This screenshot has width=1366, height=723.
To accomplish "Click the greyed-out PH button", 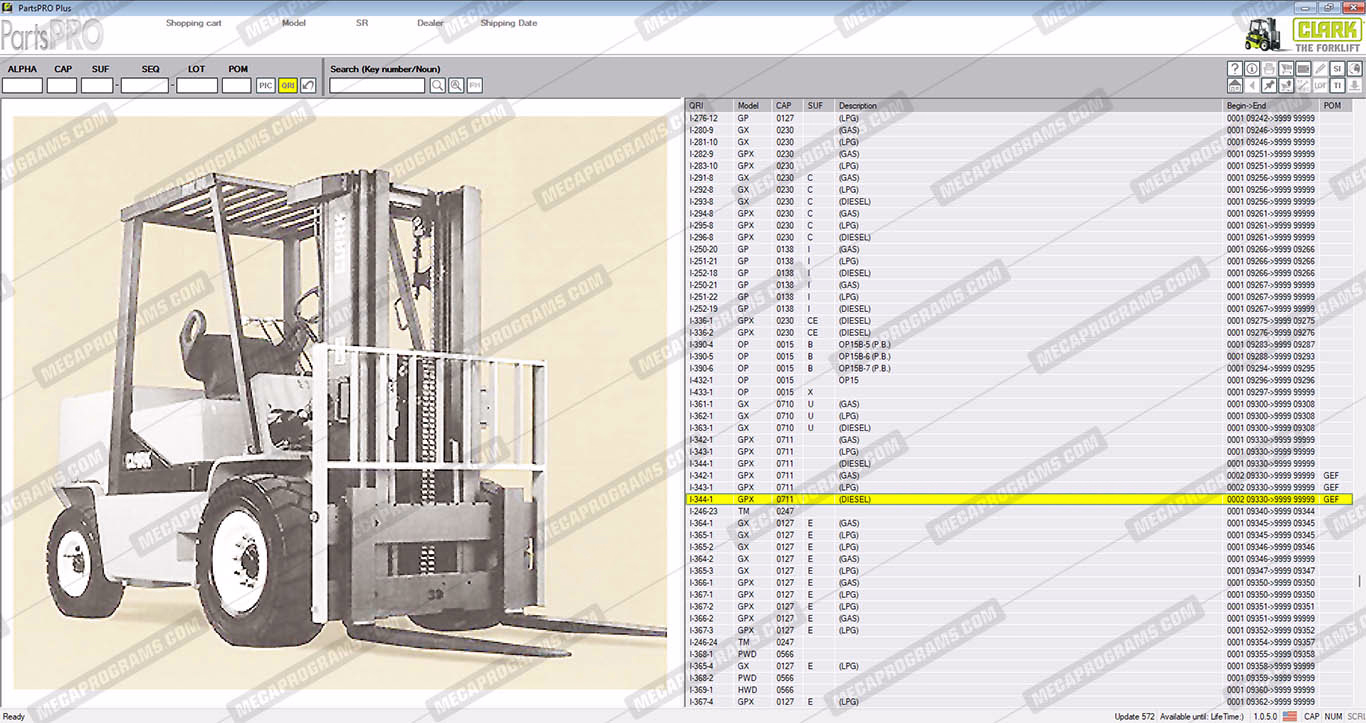I will click(x=475, y=86).
